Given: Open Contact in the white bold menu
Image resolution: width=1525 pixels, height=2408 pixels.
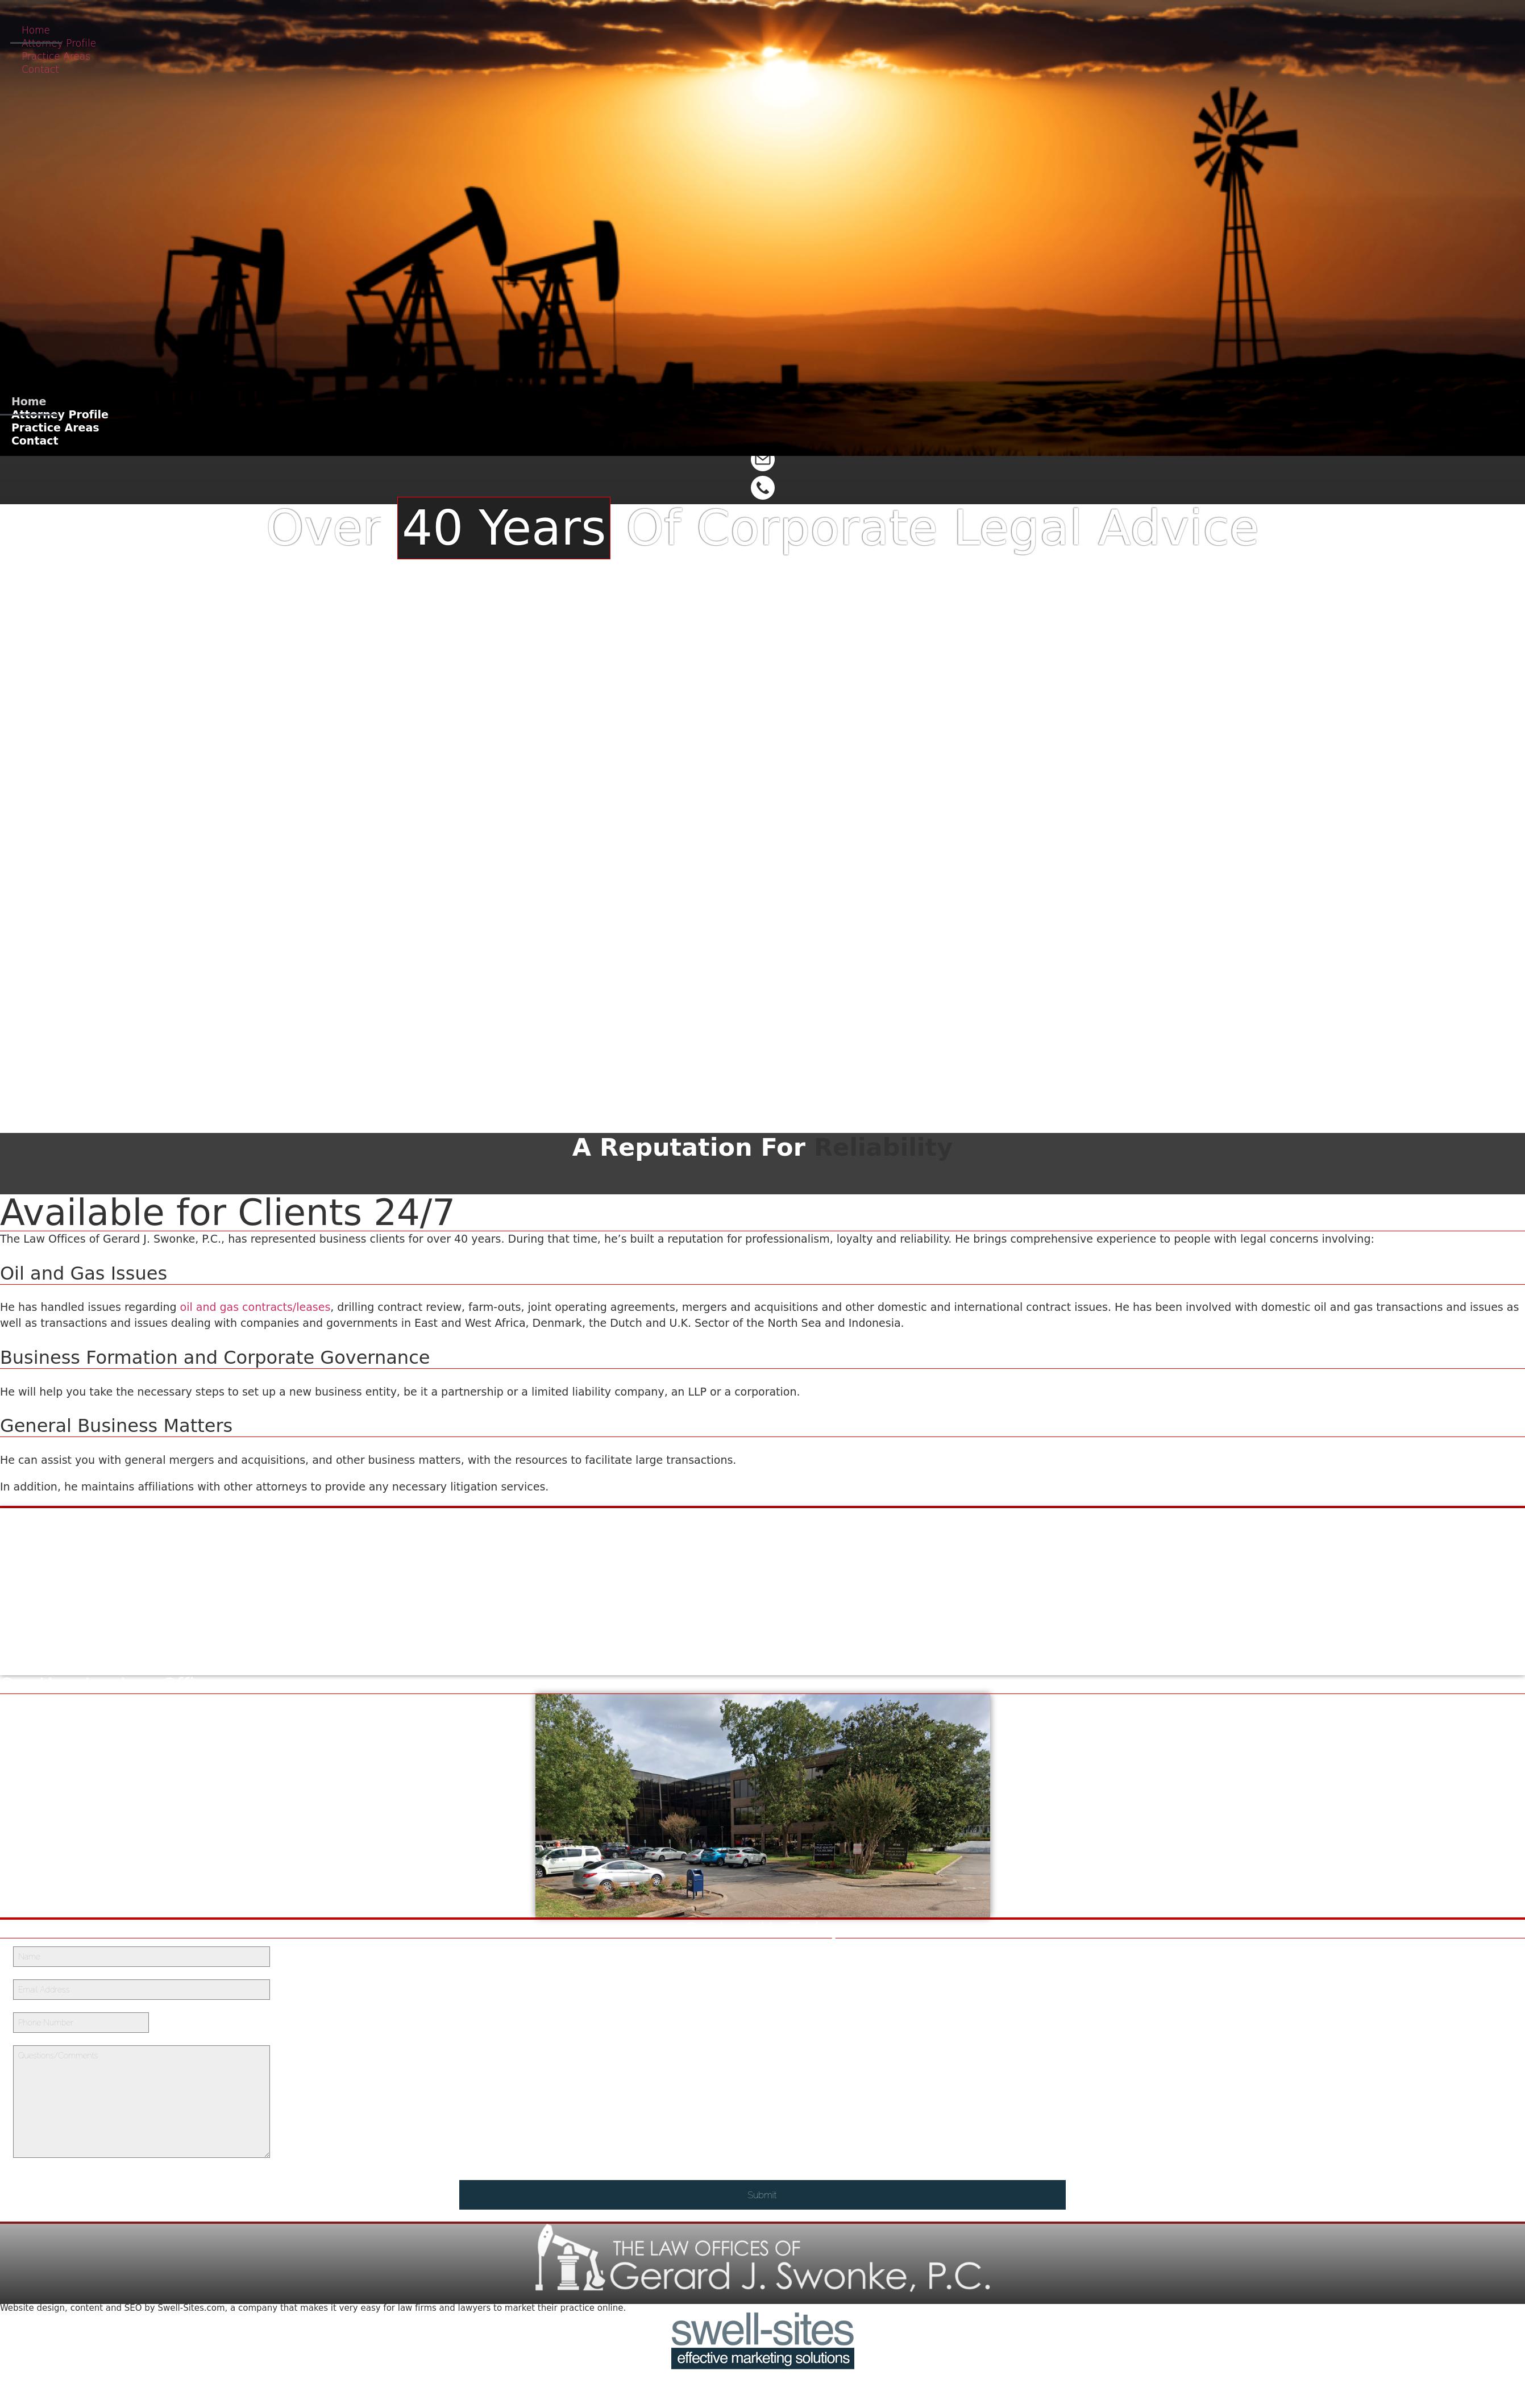Looking at the screenshot, I should coord(35,441).
